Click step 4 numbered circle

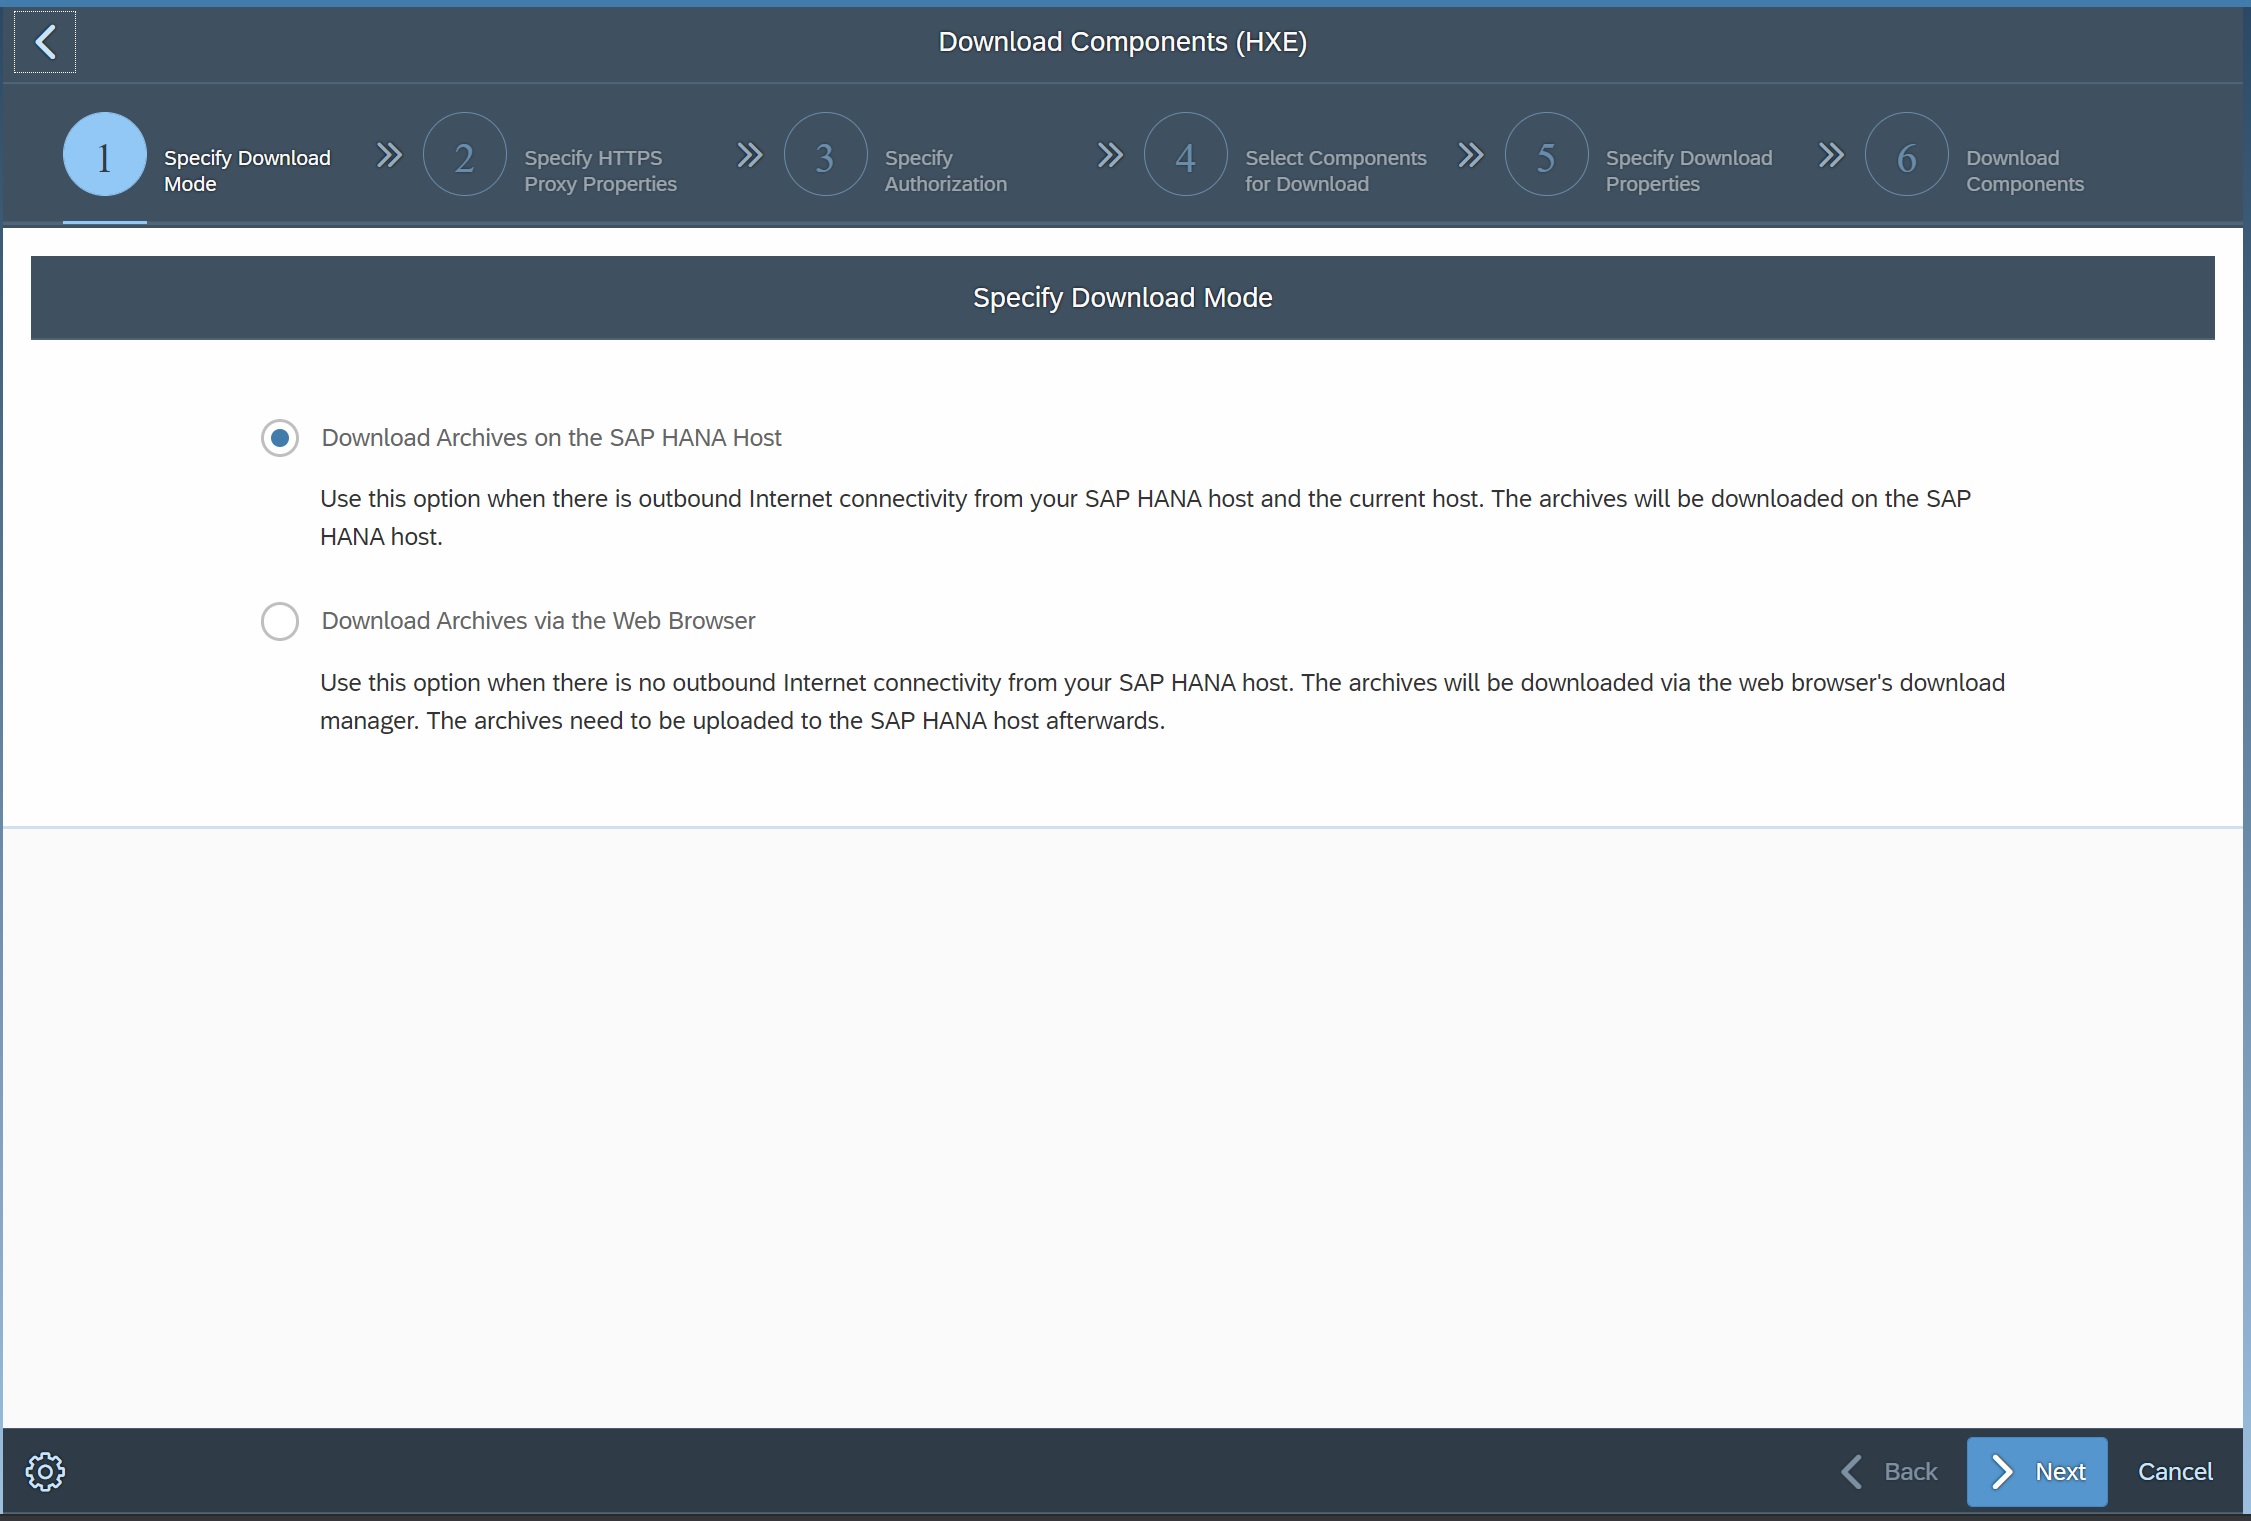click(x=1185, y=155)
